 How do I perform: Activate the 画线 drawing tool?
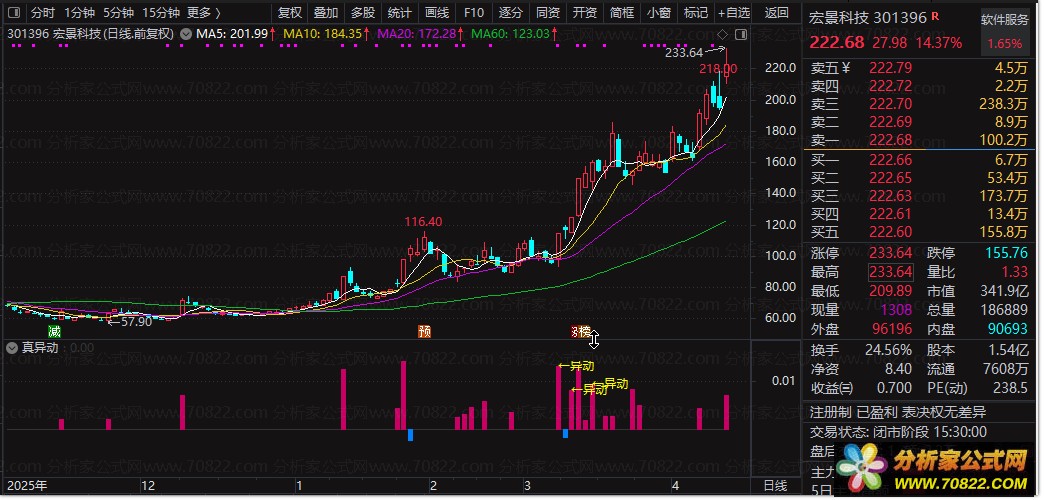point(437,12)
